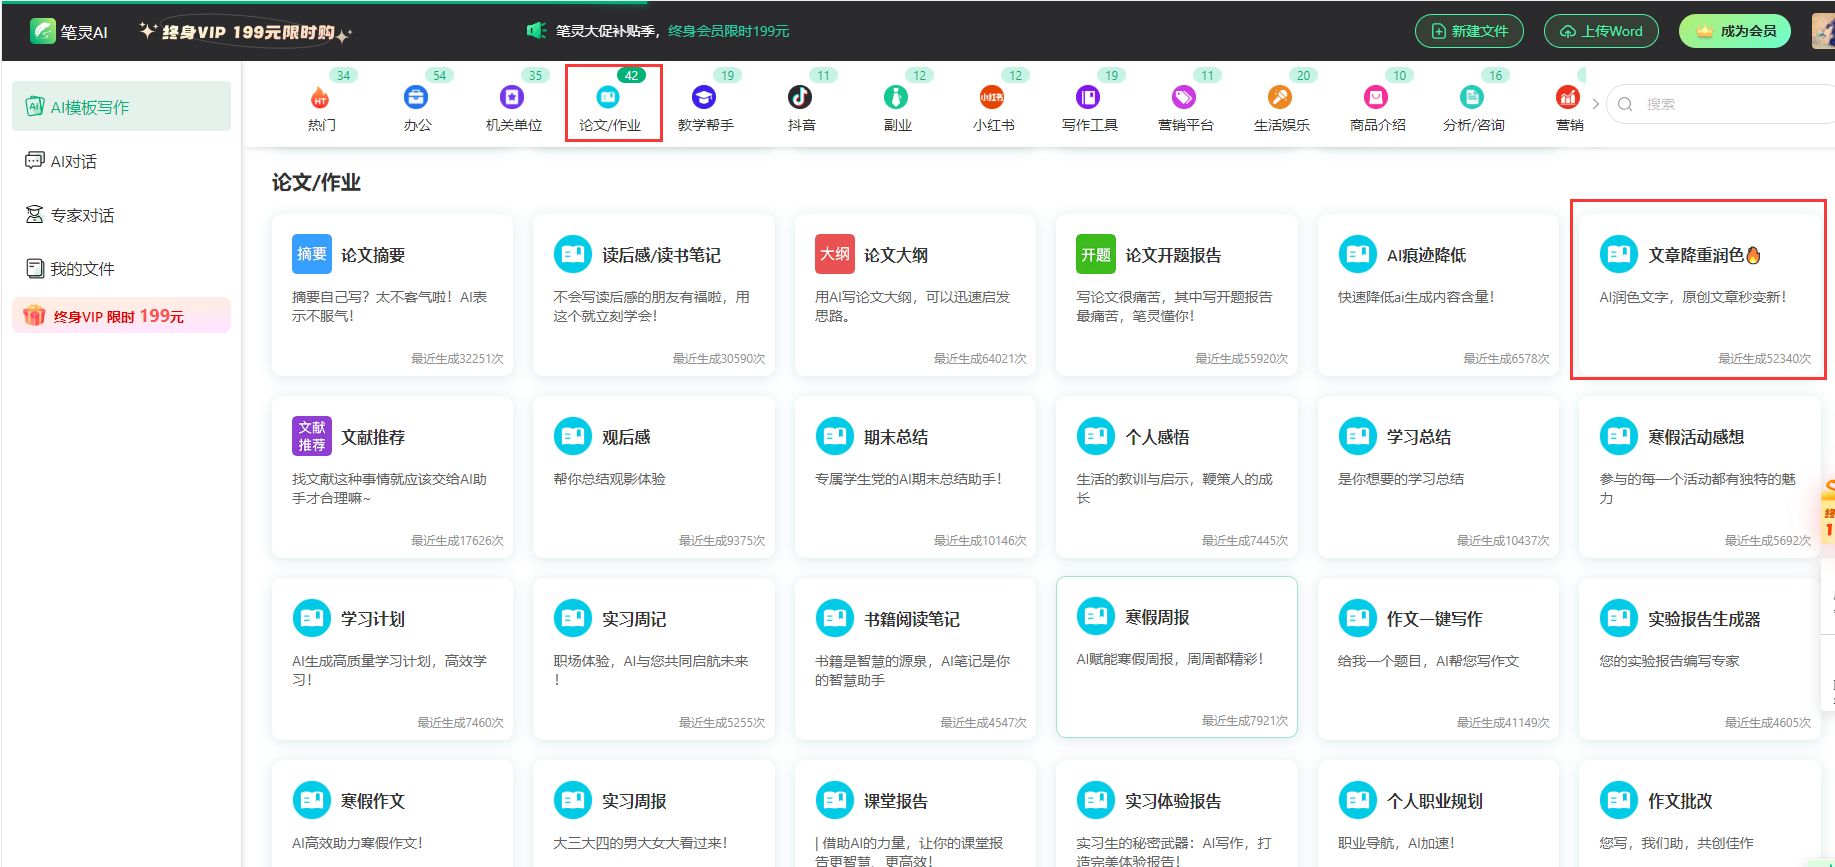Open the 观后感 template card
This screenshot has width=1835, height=867.
point(654,476)
